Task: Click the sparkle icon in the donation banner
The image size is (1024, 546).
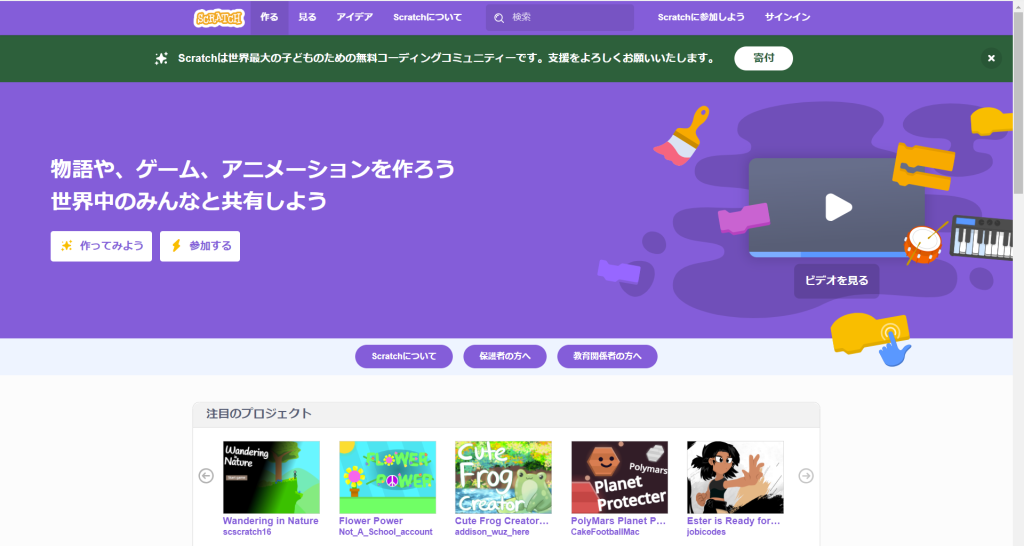Action: [162, 58]
